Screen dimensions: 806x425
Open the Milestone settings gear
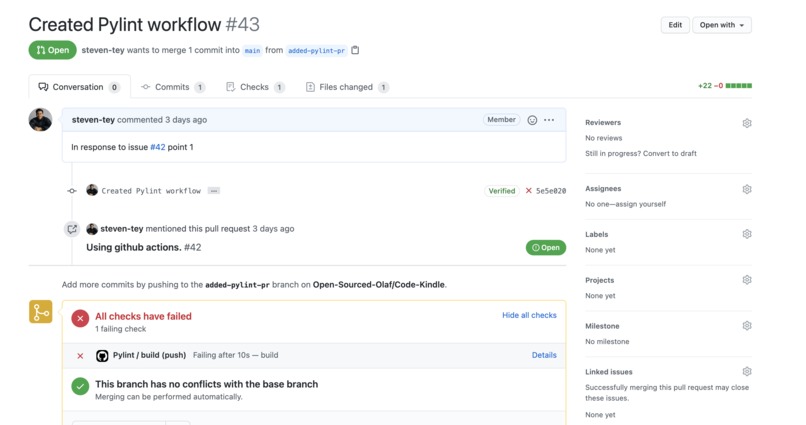coord(747,325)
